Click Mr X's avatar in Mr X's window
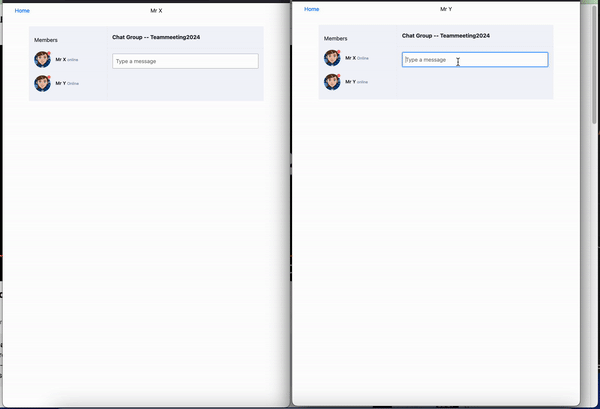The height and width of the screenshot is (409, 600). click(42, 60)
